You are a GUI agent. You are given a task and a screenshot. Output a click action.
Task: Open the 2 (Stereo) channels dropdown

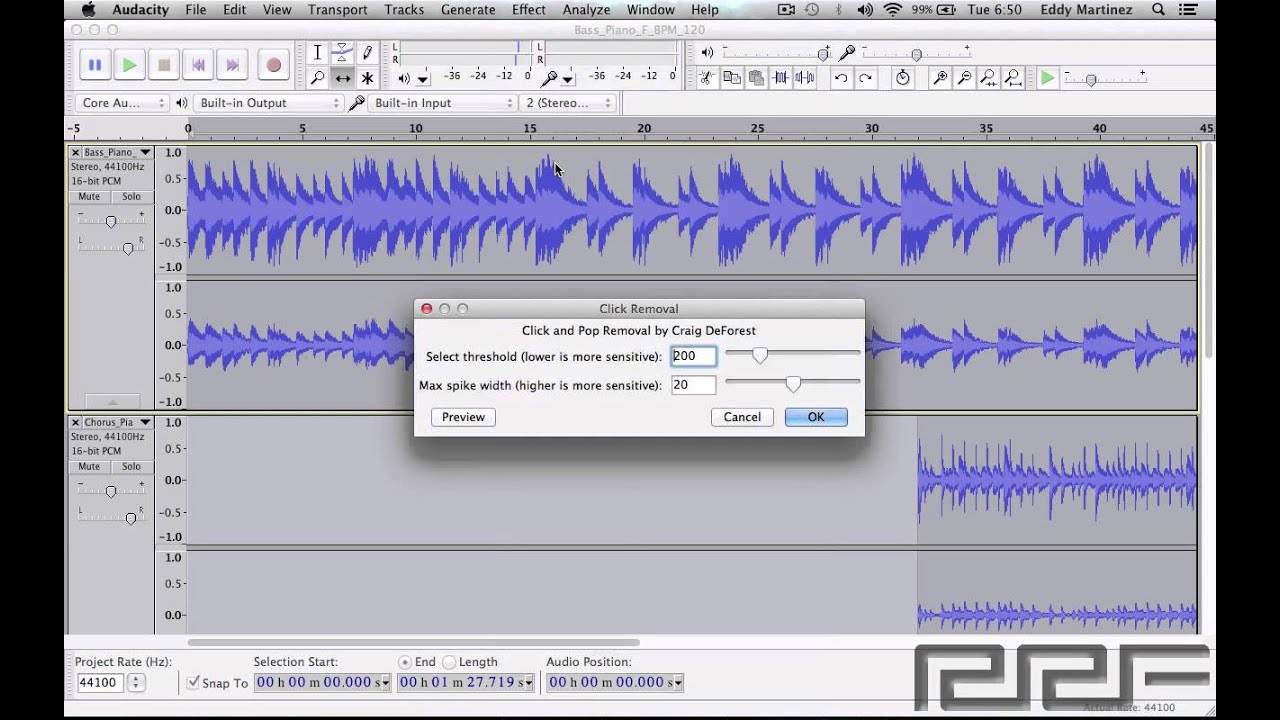pos(568,103)
